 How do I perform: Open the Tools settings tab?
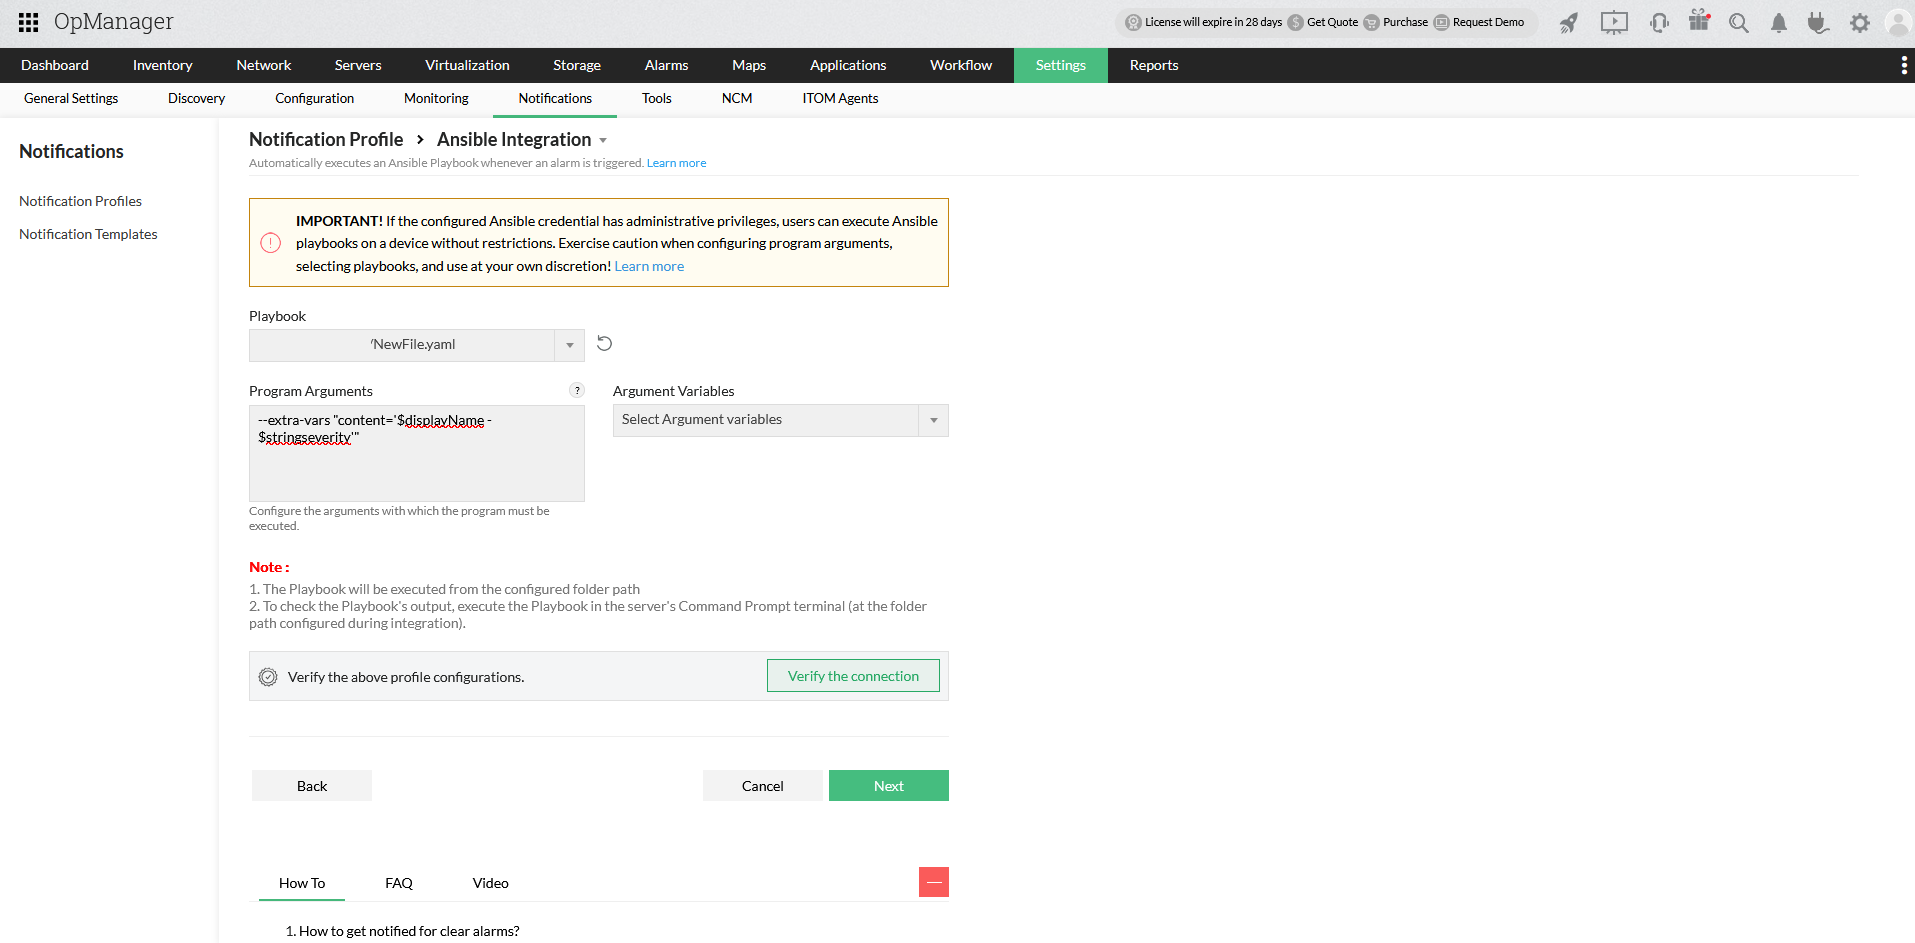tap(657, 98)
